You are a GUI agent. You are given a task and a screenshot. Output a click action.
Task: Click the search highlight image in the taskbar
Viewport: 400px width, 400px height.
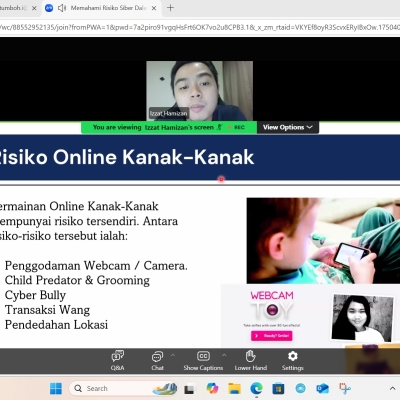point(165,389)
